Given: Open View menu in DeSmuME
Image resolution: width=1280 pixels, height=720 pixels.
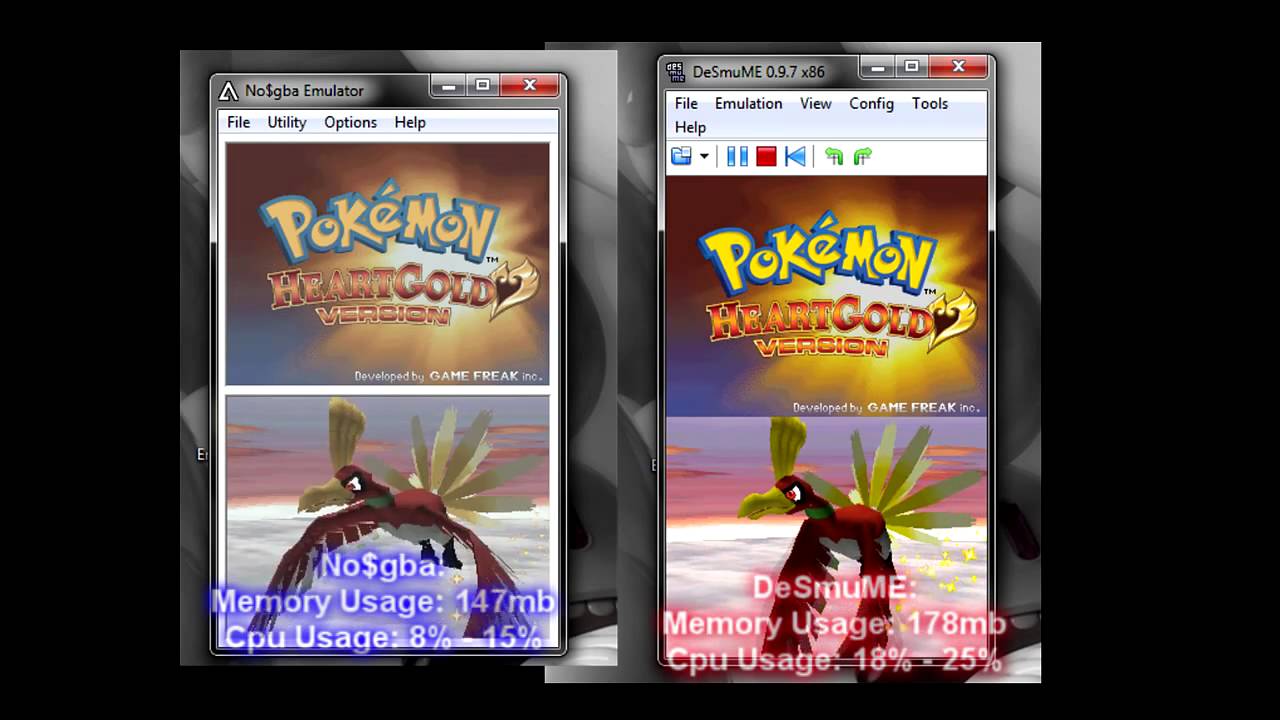Looking at the screenshot, I should pyautogui.click(x=816, y=103).
